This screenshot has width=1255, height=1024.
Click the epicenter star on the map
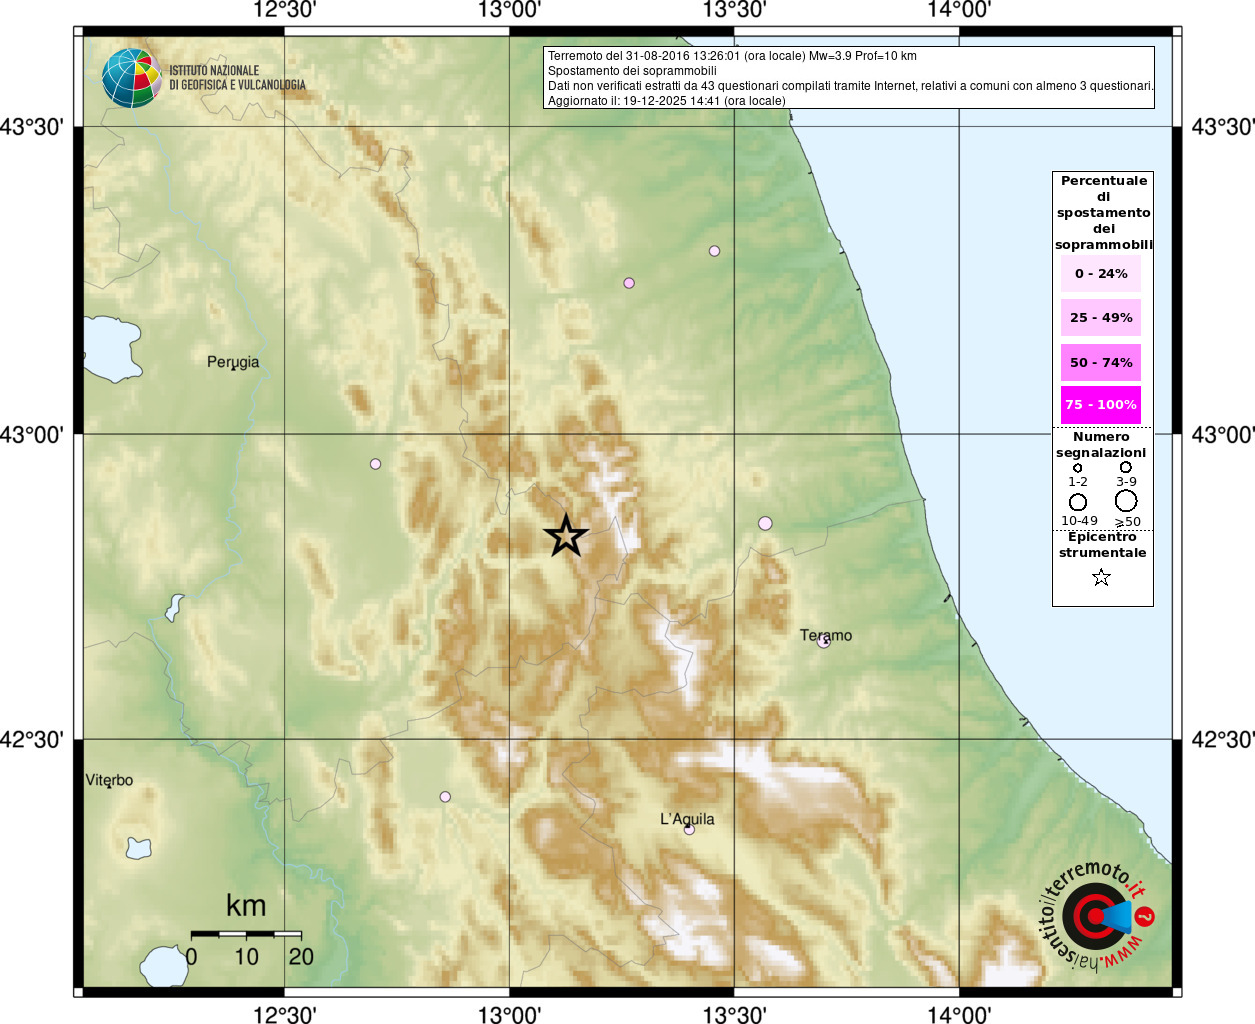[x=566, y=536]
